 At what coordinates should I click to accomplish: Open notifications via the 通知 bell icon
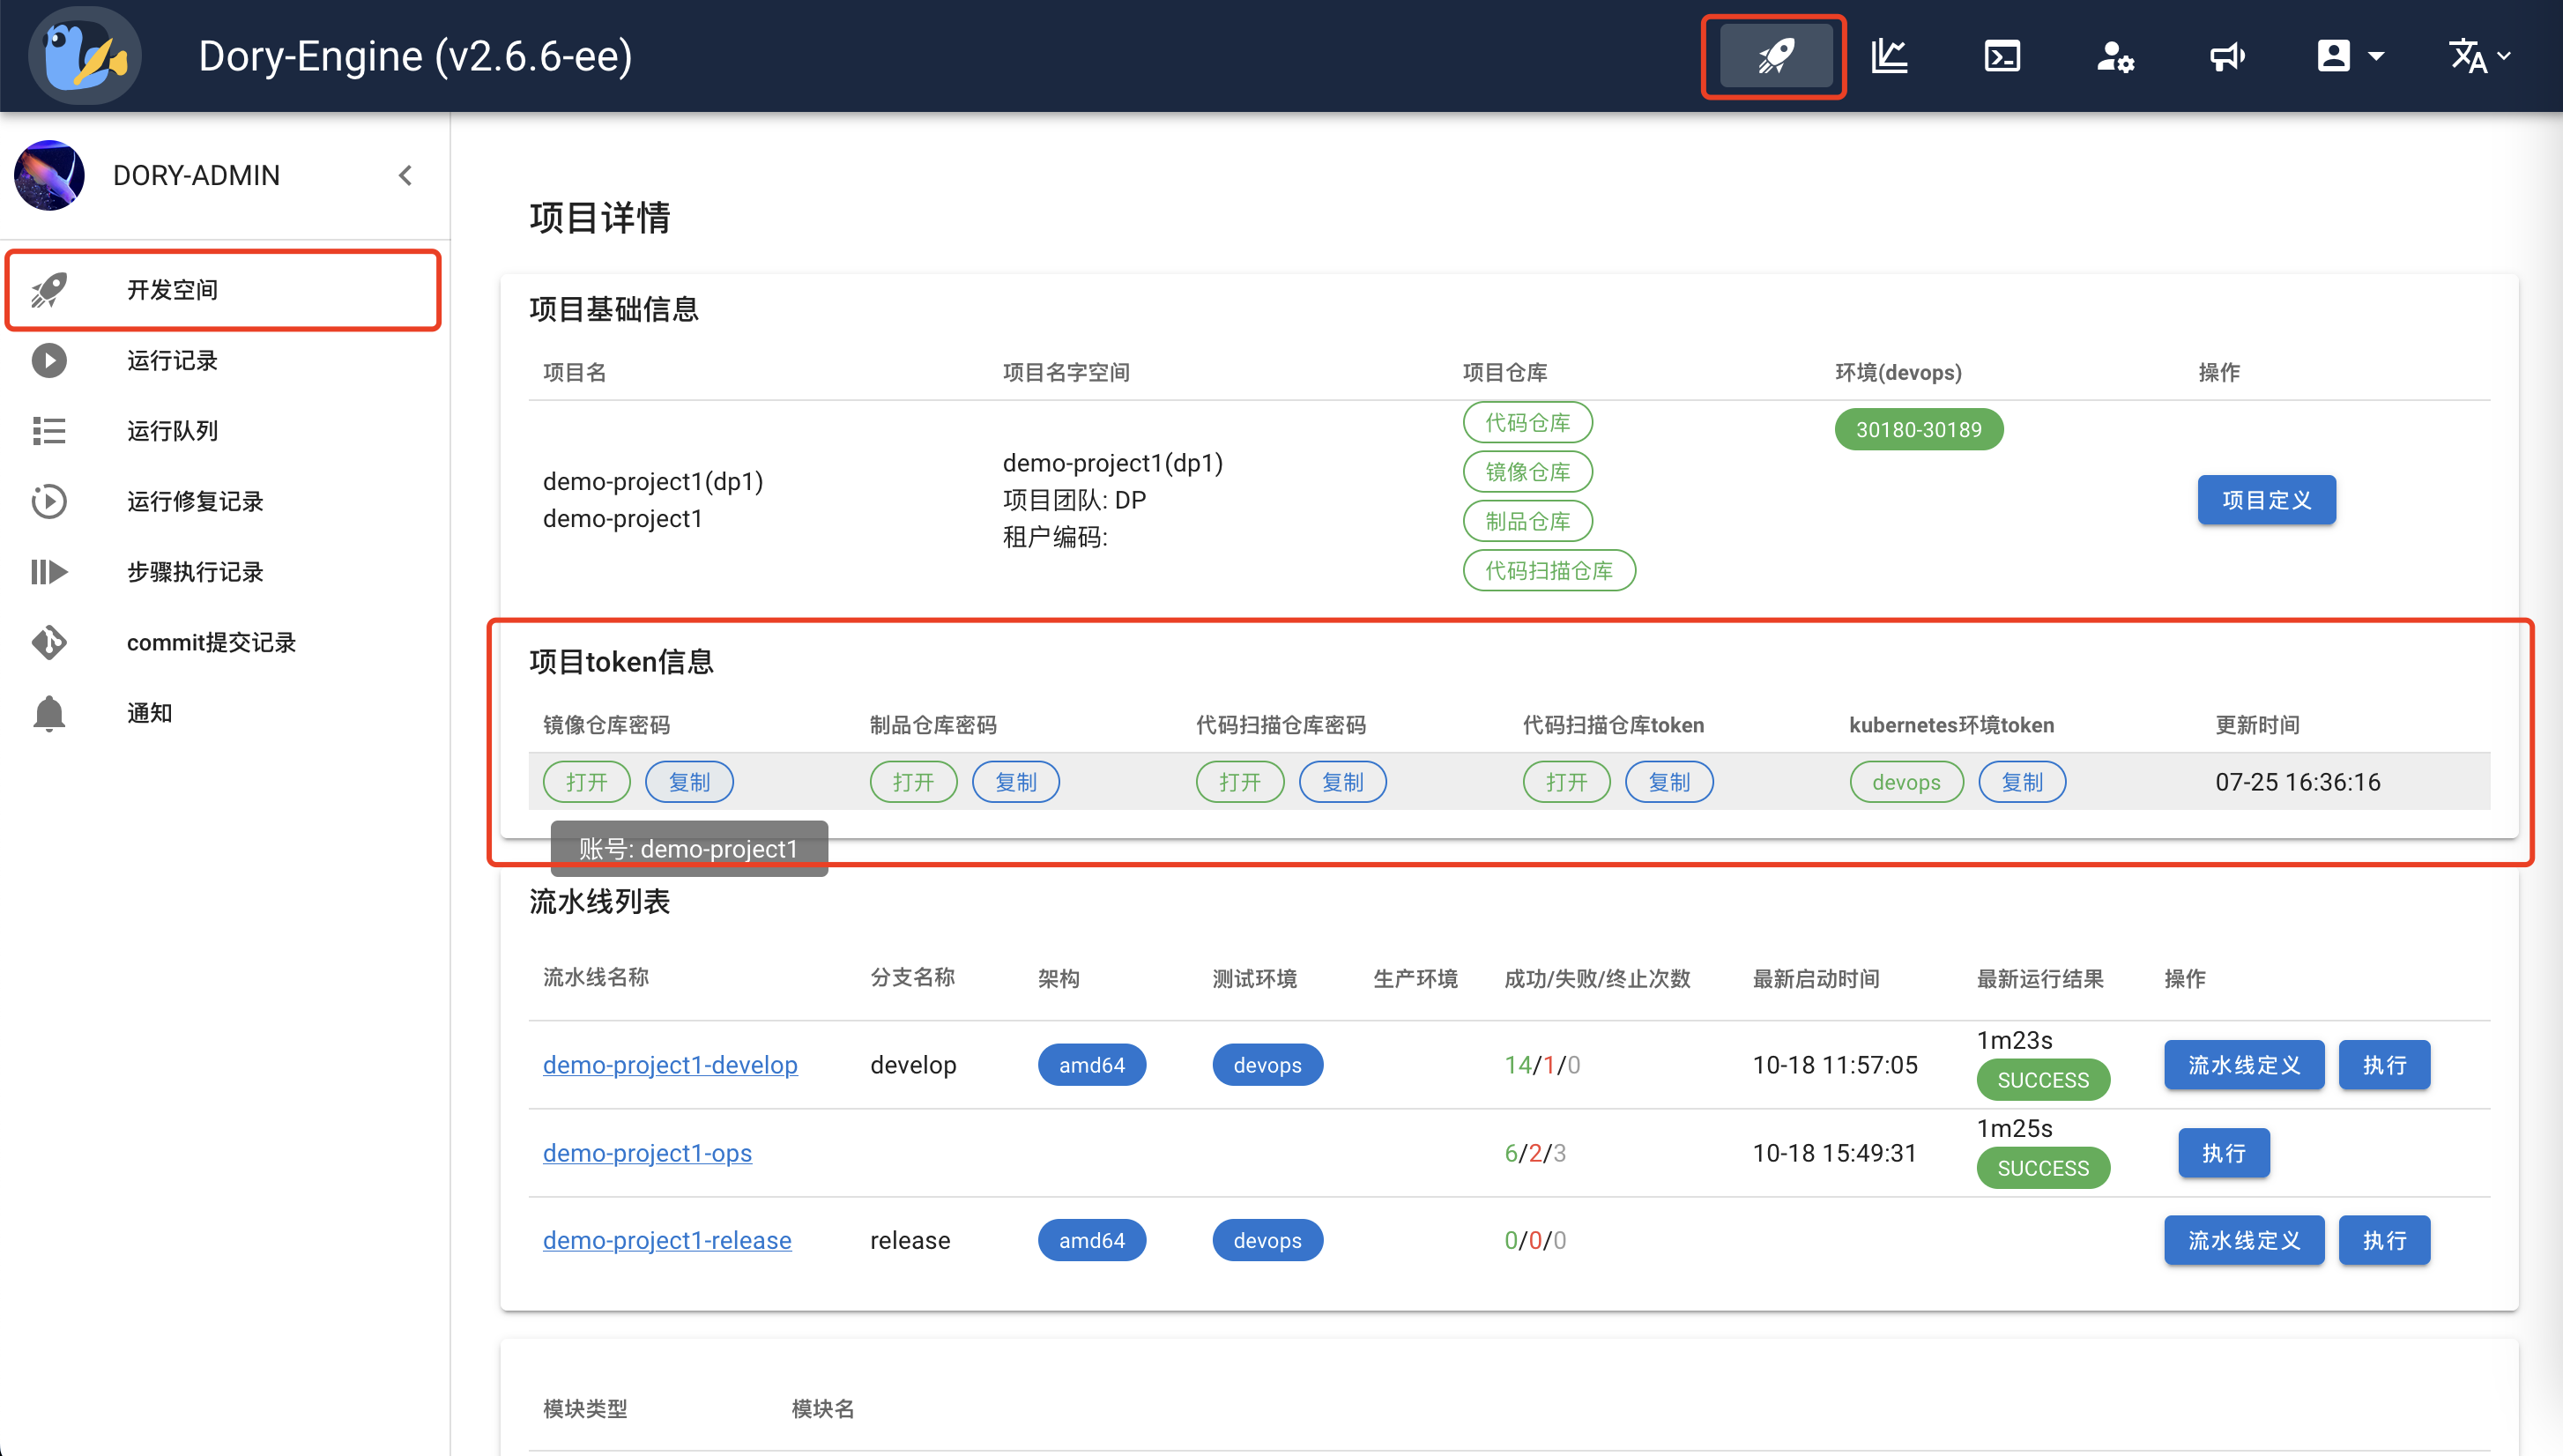[x=49, y=712]
